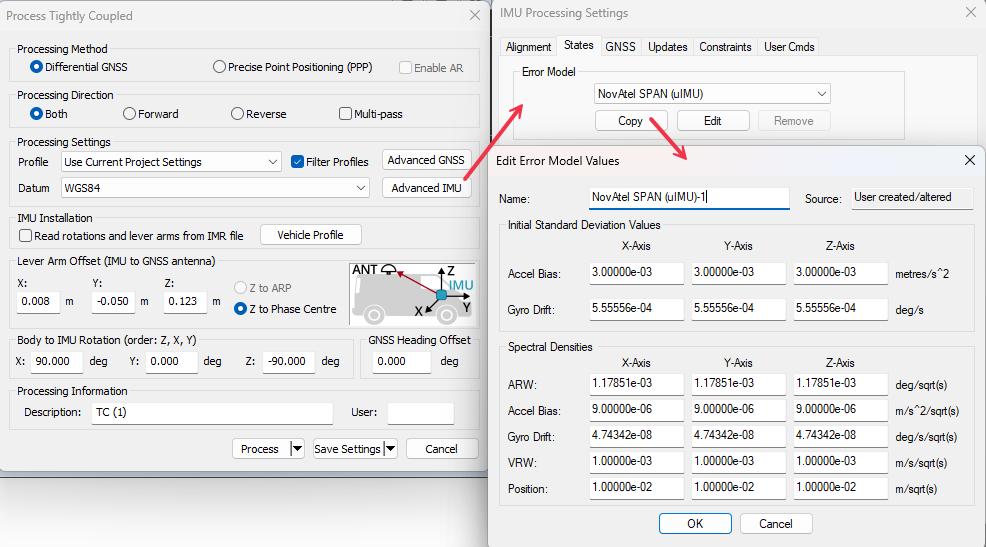Confirm Edit Error Model Values with OK
This screenshot has width=986, height=547.
[x=695, y=523]
